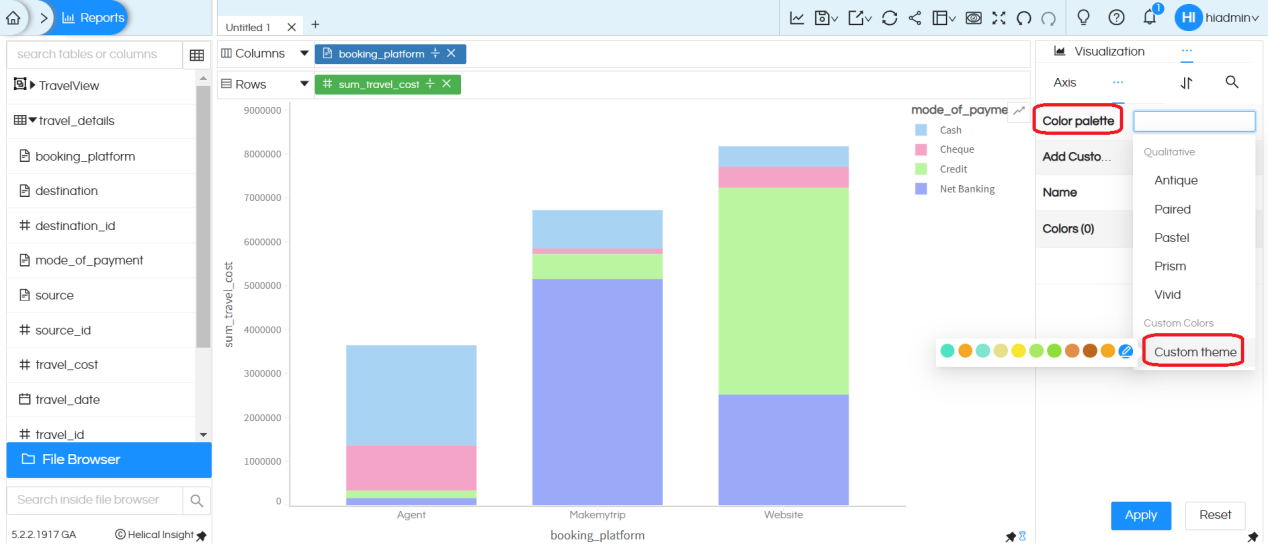Refresh the report with the circular arrows icon

coord(889,18)
